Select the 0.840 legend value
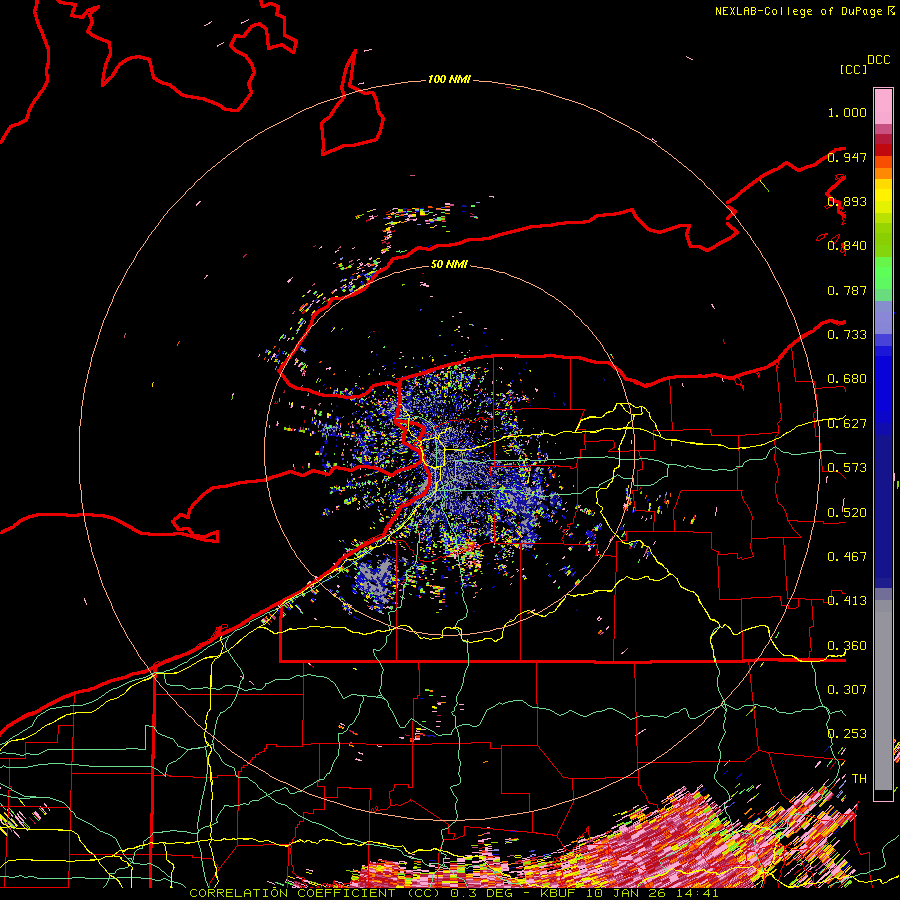This screenshot has width=900, height=900. click(x=847, y=246)
